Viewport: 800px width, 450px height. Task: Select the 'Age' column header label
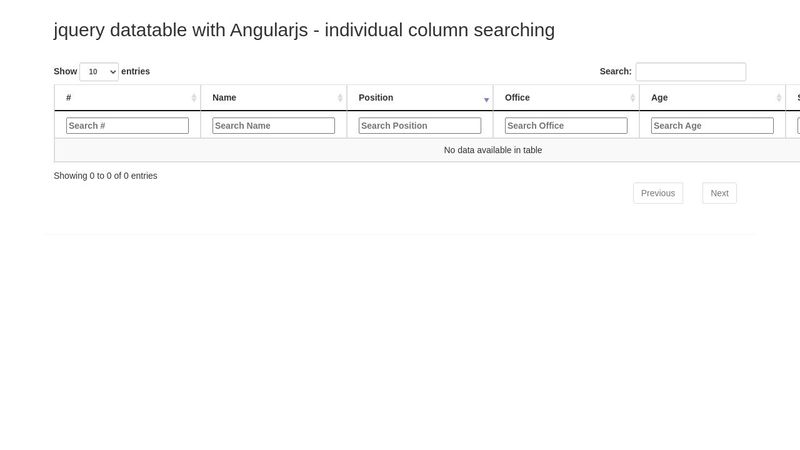click(x=659, y=98)
